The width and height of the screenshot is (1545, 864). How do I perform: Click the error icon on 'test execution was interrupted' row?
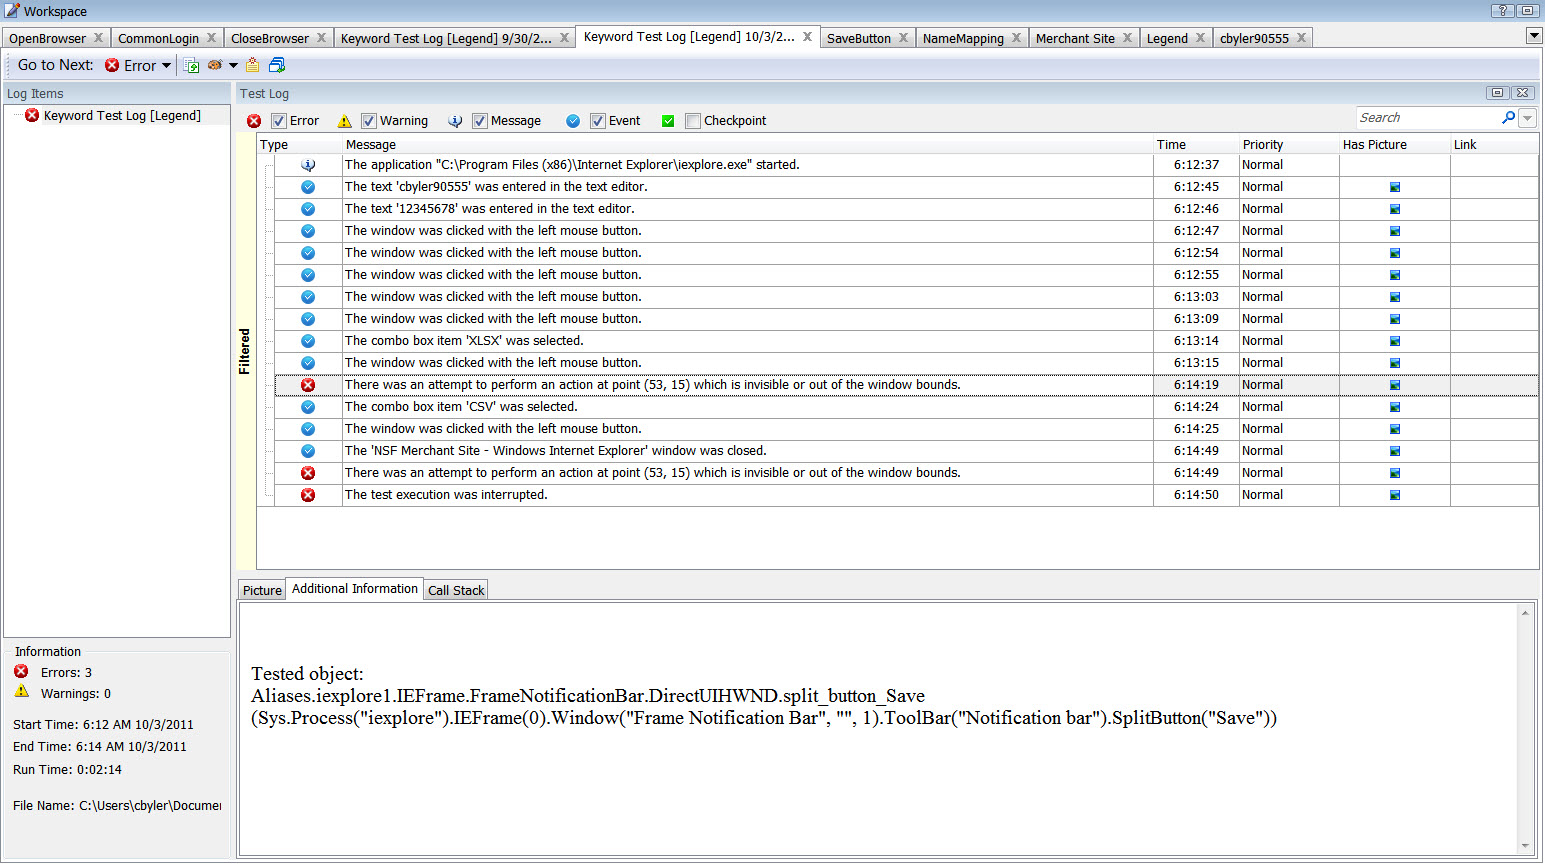(x=308, y=495)
